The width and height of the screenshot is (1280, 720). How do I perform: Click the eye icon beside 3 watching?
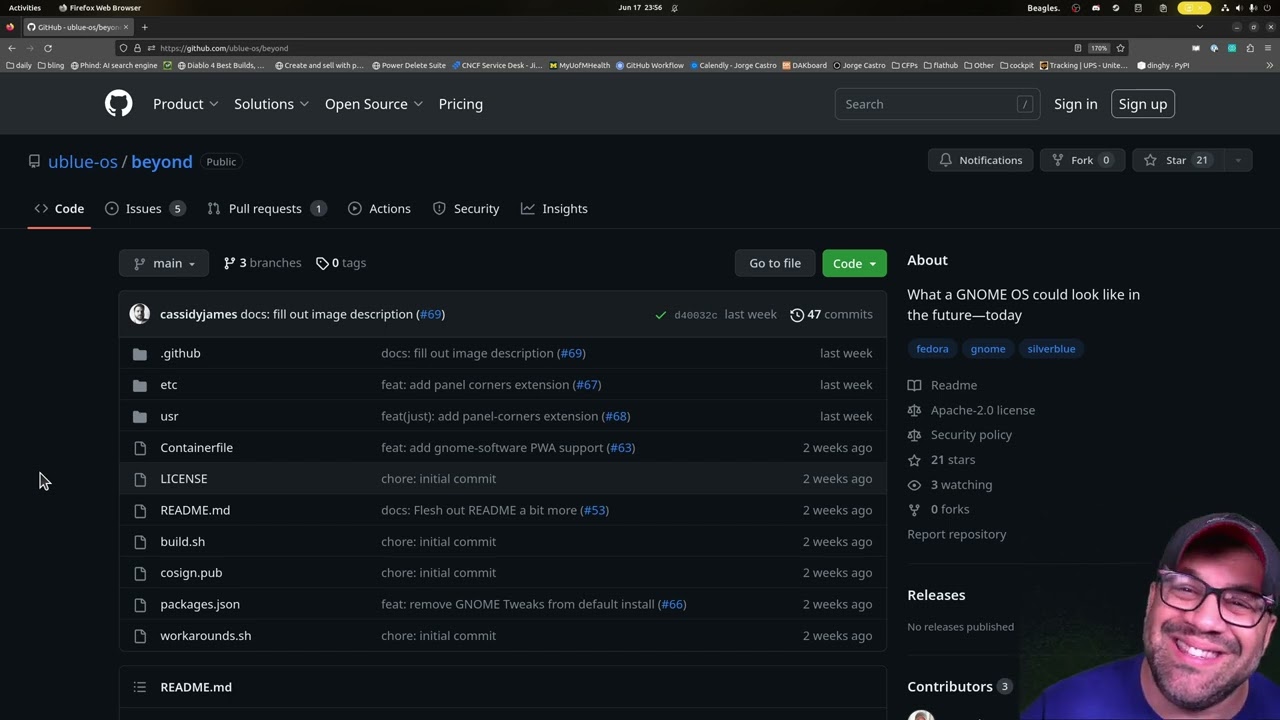tap(914, 485)
